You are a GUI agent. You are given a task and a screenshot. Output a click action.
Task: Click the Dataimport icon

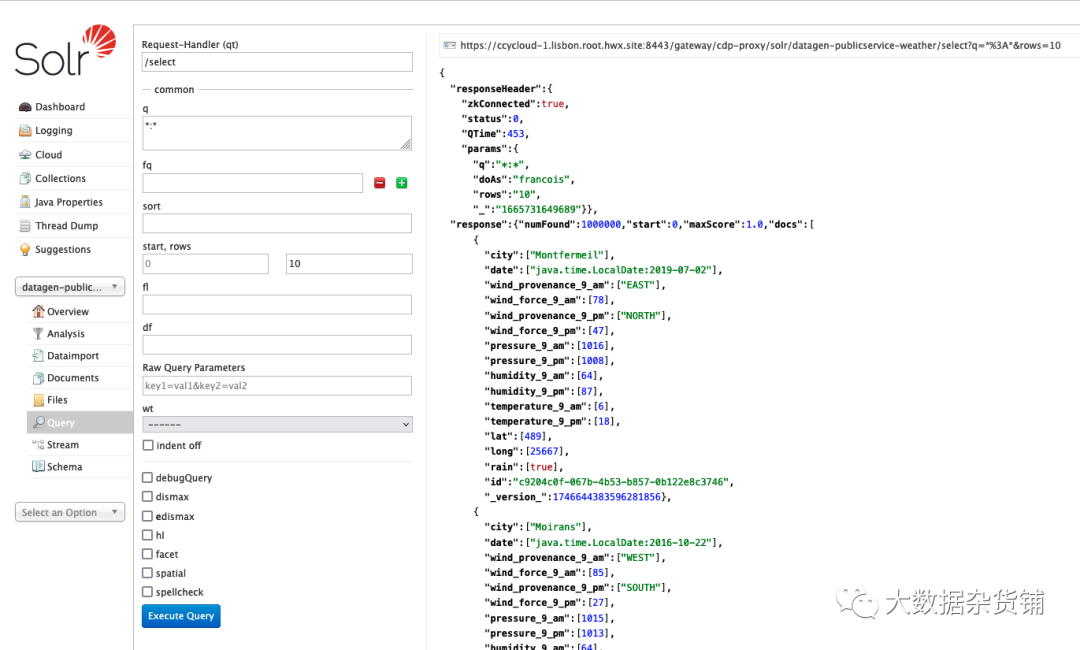coord(38,355)
